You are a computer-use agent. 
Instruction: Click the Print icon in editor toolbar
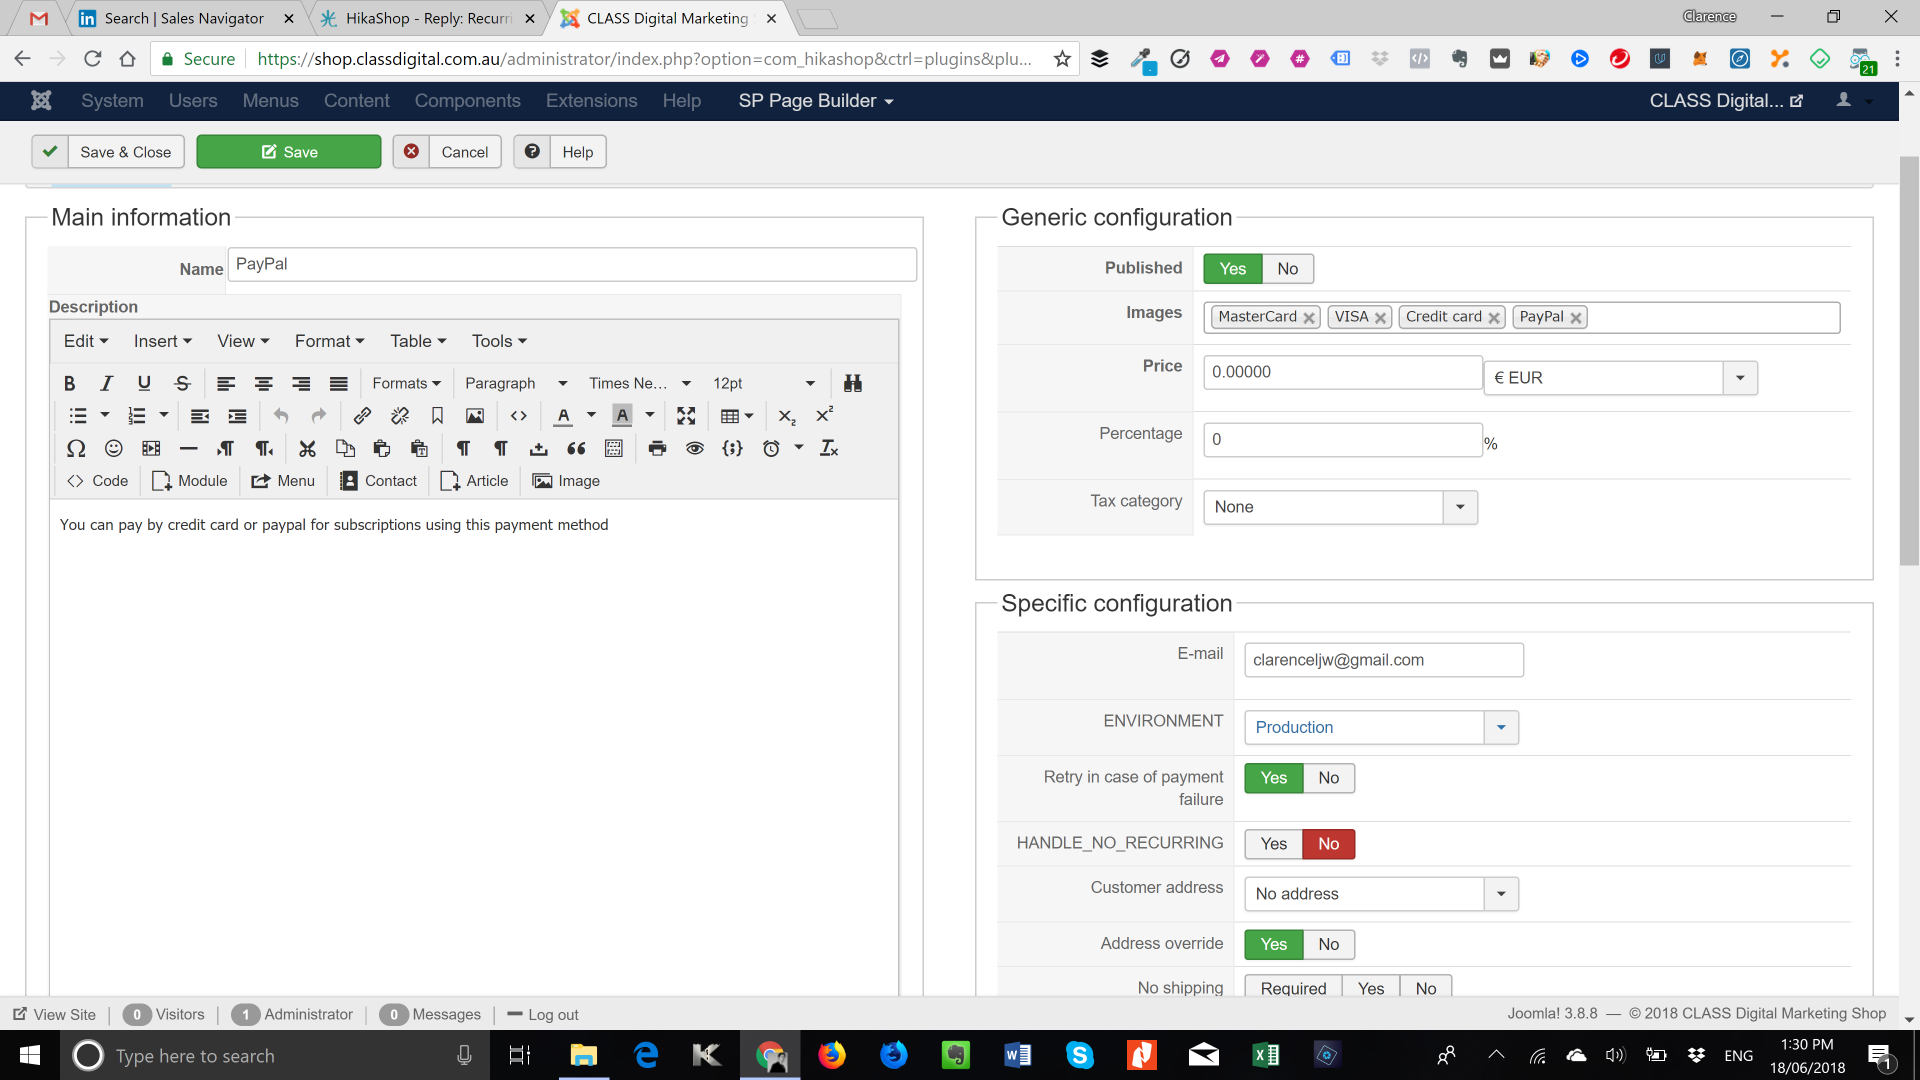click(657, 449)
